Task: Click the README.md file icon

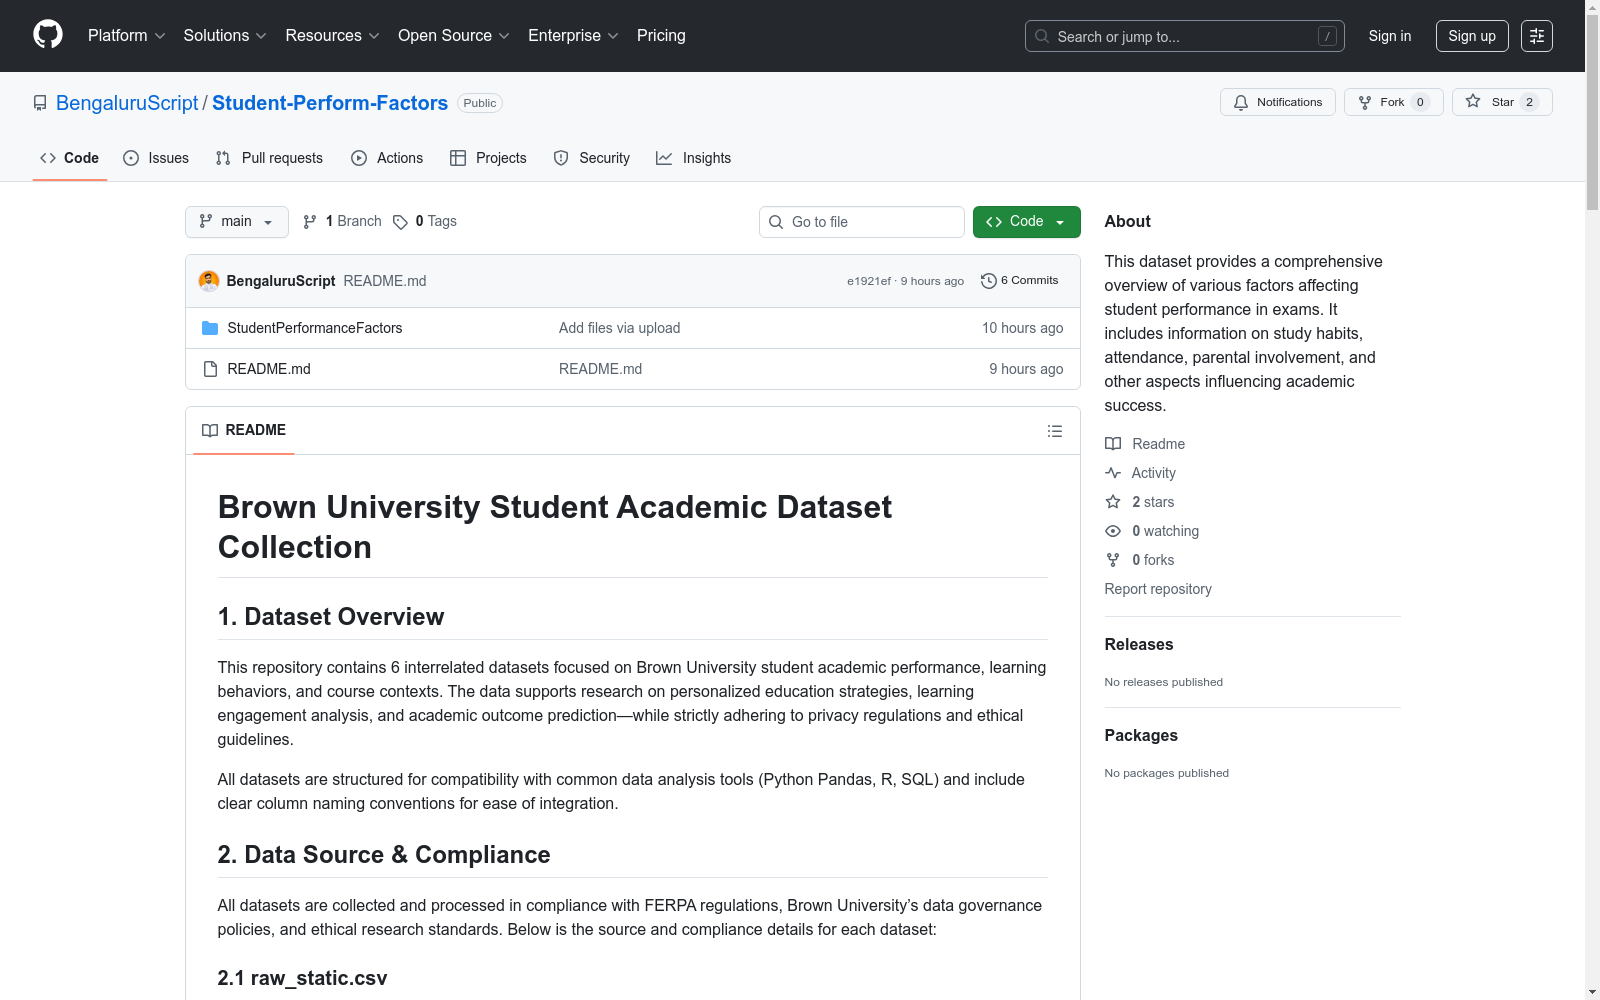Action: click(210, 369)
